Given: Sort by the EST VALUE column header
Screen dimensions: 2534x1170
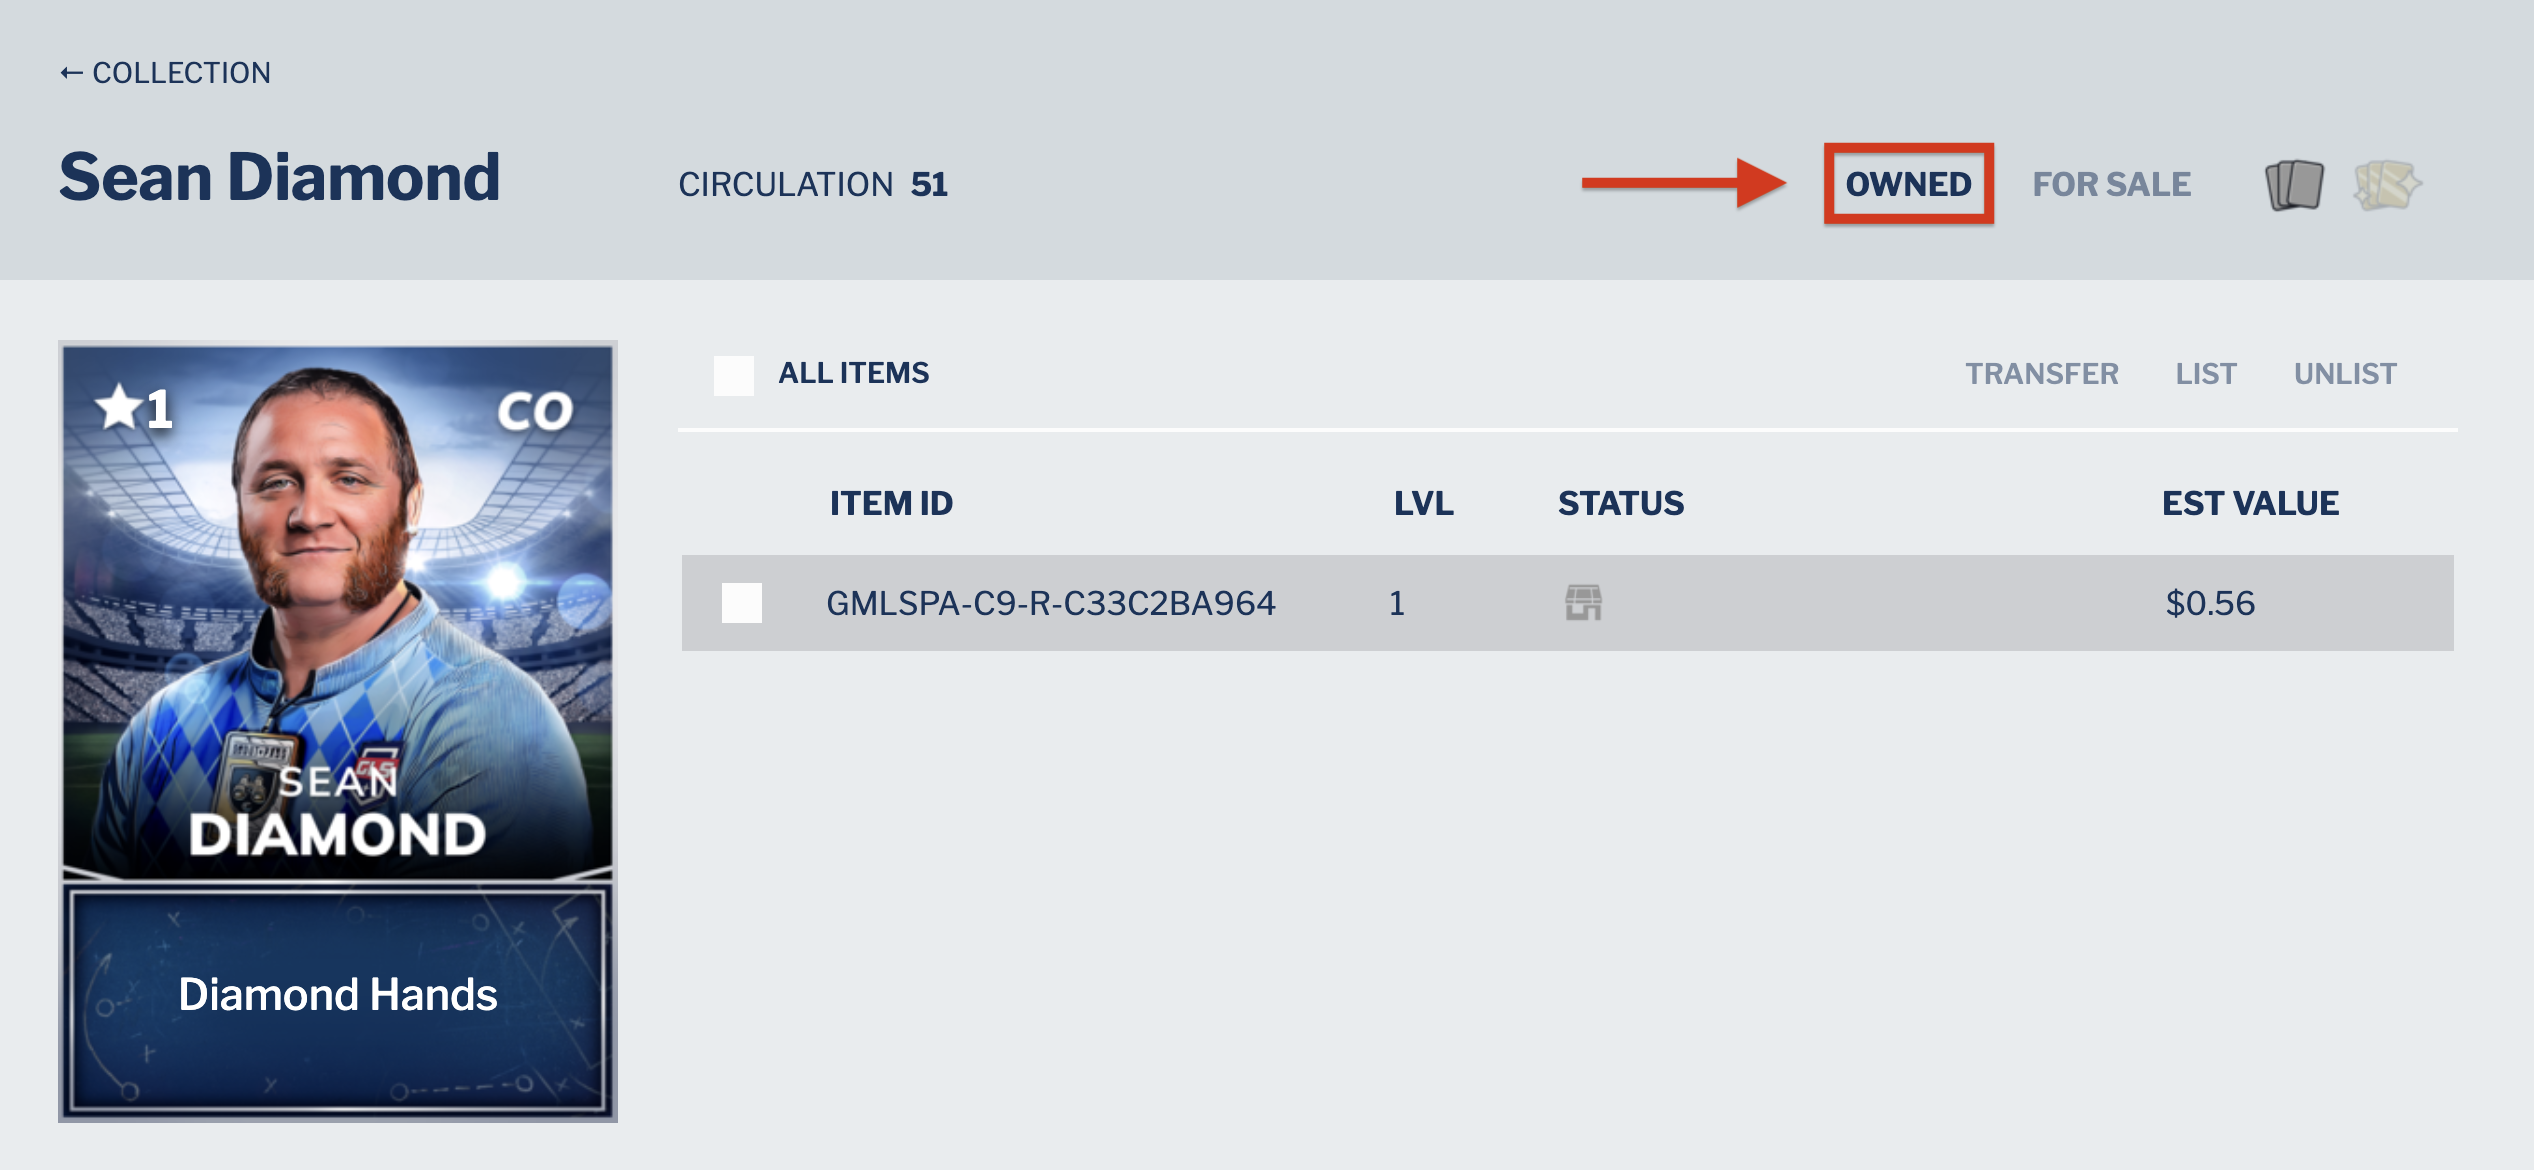Looking at the screenshot, I should [2250, 503].
